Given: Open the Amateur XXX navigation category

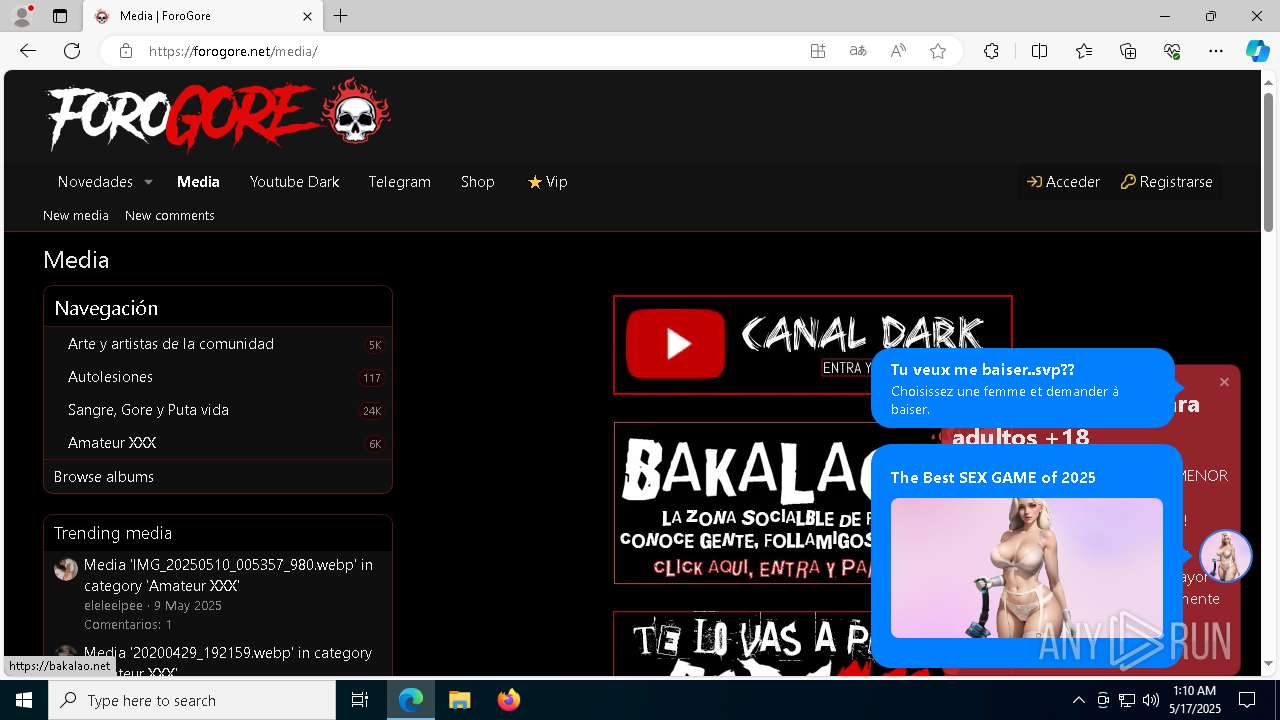Looking at the screenshot, I should click(112, 443).
